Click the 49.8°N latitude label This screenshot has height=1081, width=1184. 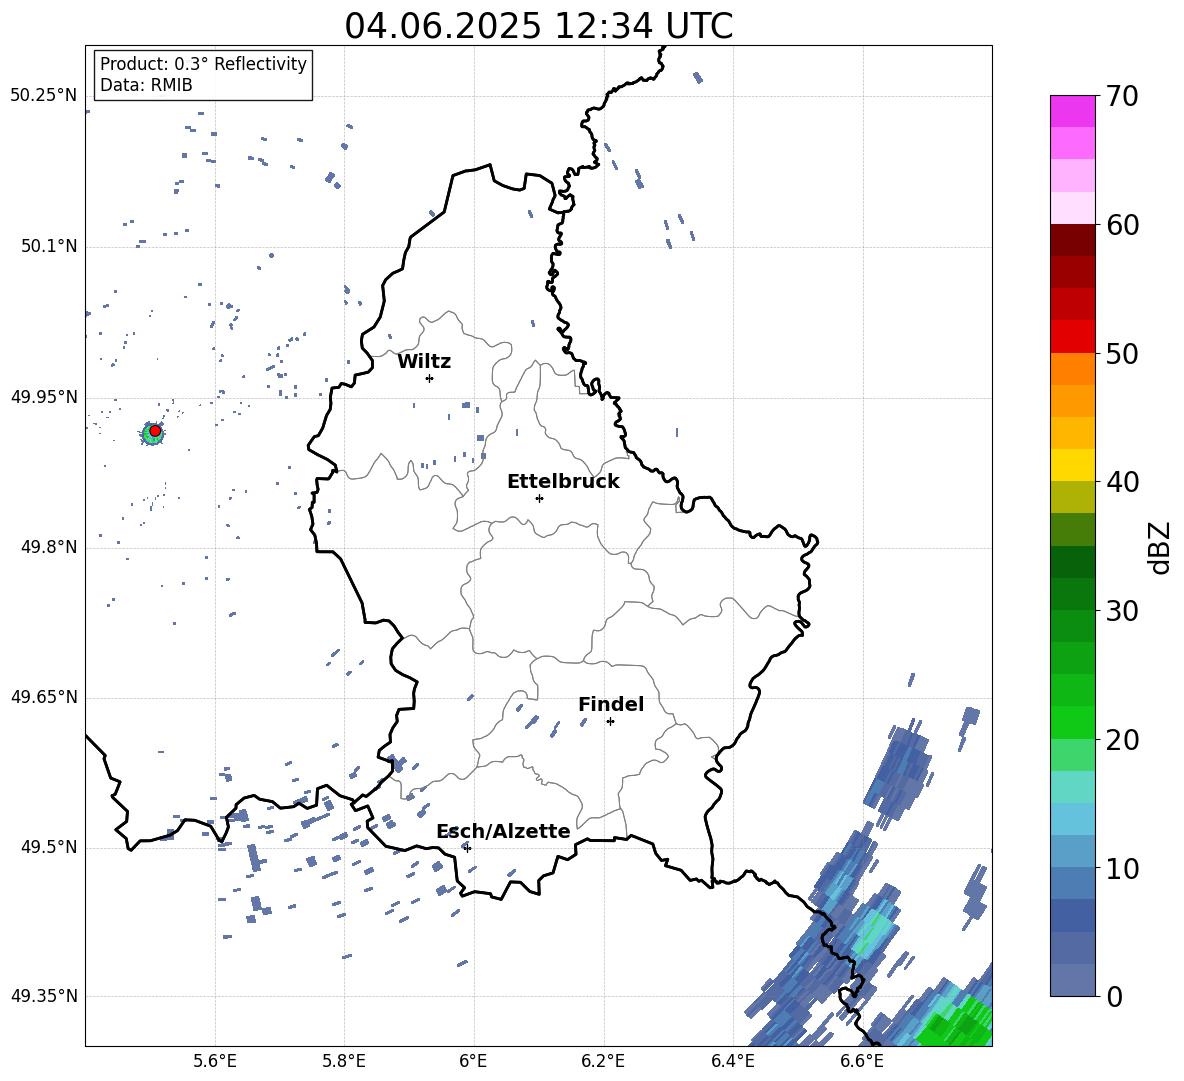49,547
